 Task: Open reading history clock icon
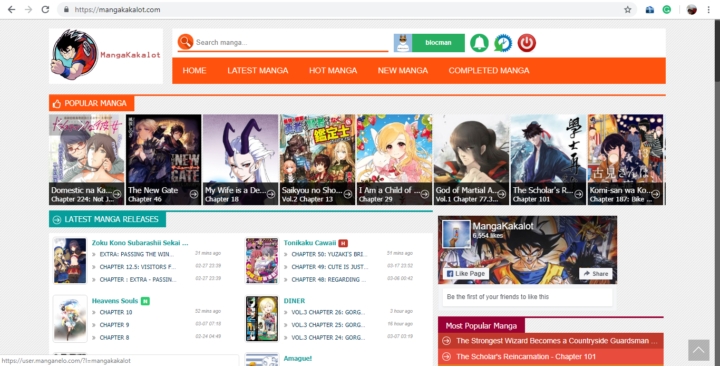pyautogui.click(x=503, y=43)
